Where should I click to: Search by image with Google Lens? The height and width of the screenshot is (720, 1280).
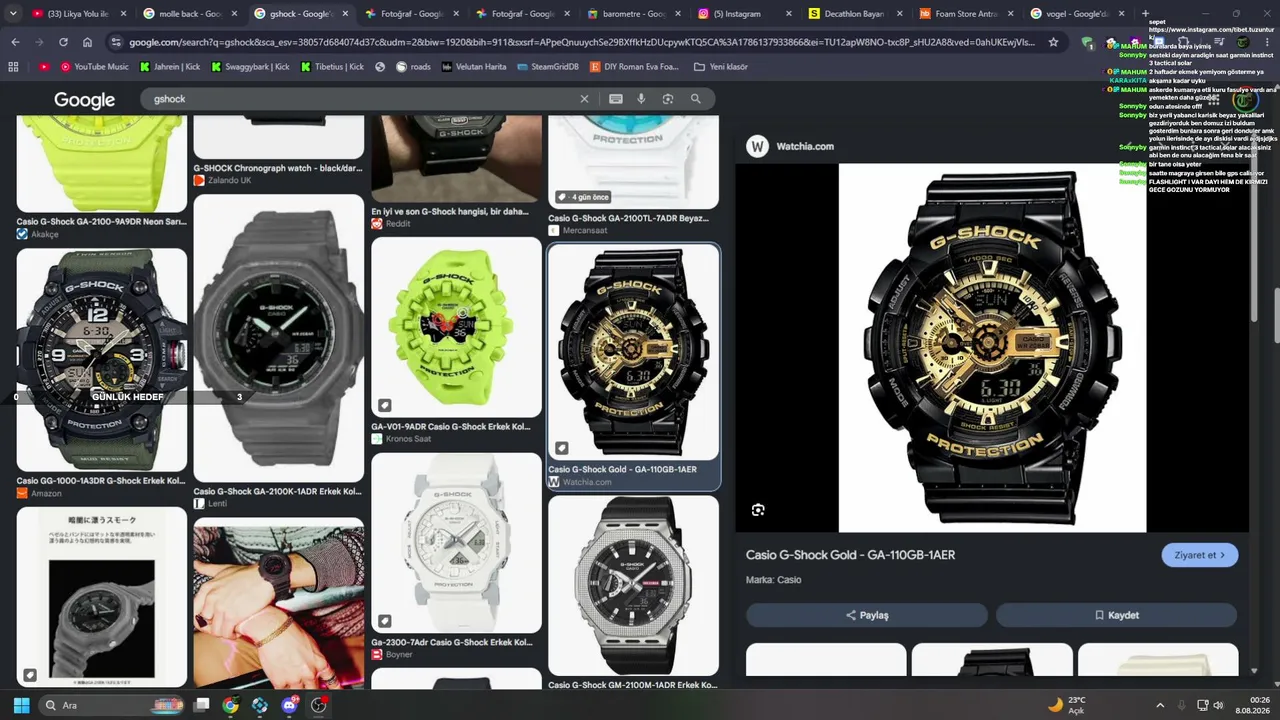tap(668, 99)
